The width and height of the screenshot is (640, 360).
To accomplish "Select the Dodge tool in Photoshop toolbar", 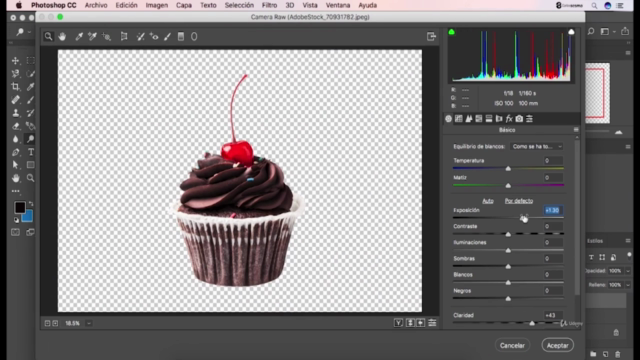I will tap(31, 139).
